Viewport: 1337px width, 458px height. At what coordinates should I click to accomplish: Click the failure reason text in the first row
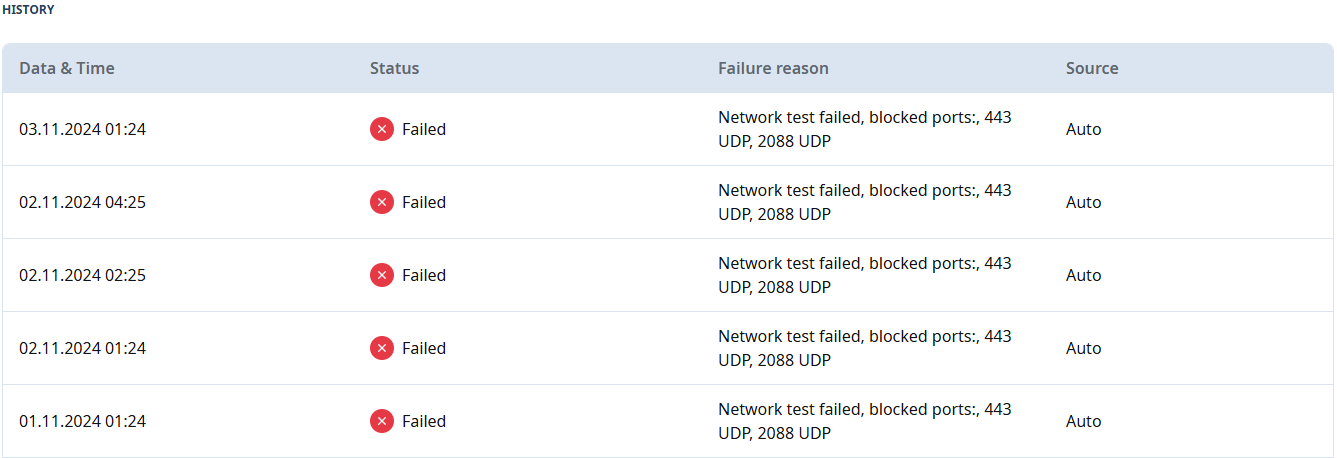[864, 129]
